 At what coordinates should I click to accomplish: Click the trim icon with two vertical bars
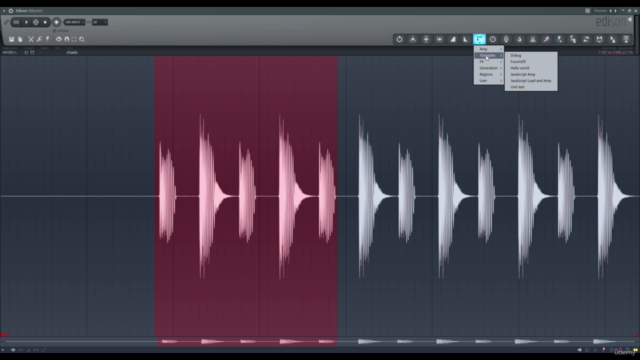(440, 39)
